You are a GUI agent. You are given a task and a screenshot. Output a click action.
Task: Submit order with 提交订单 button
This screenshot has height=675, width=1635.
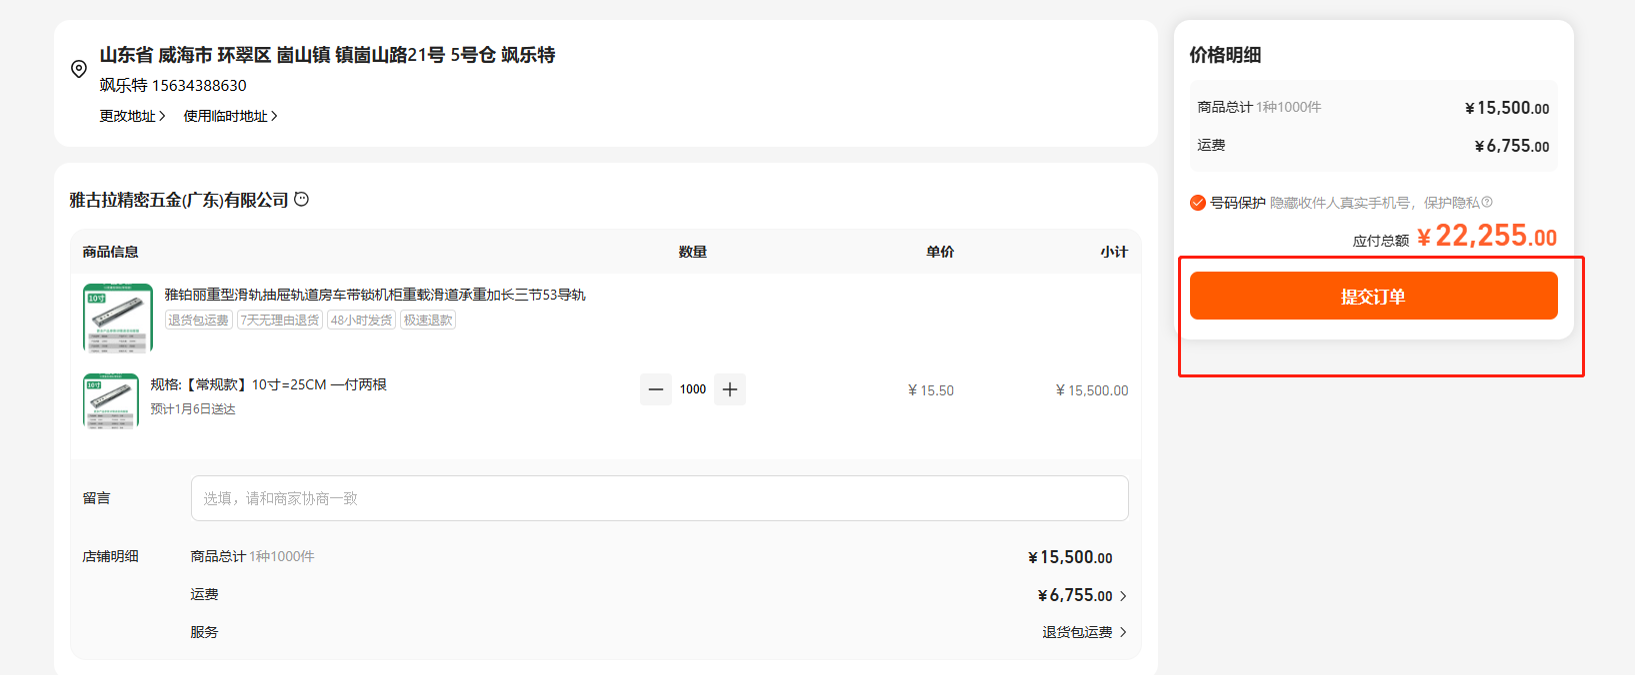pyautogui.click(x=1373, y=296)
